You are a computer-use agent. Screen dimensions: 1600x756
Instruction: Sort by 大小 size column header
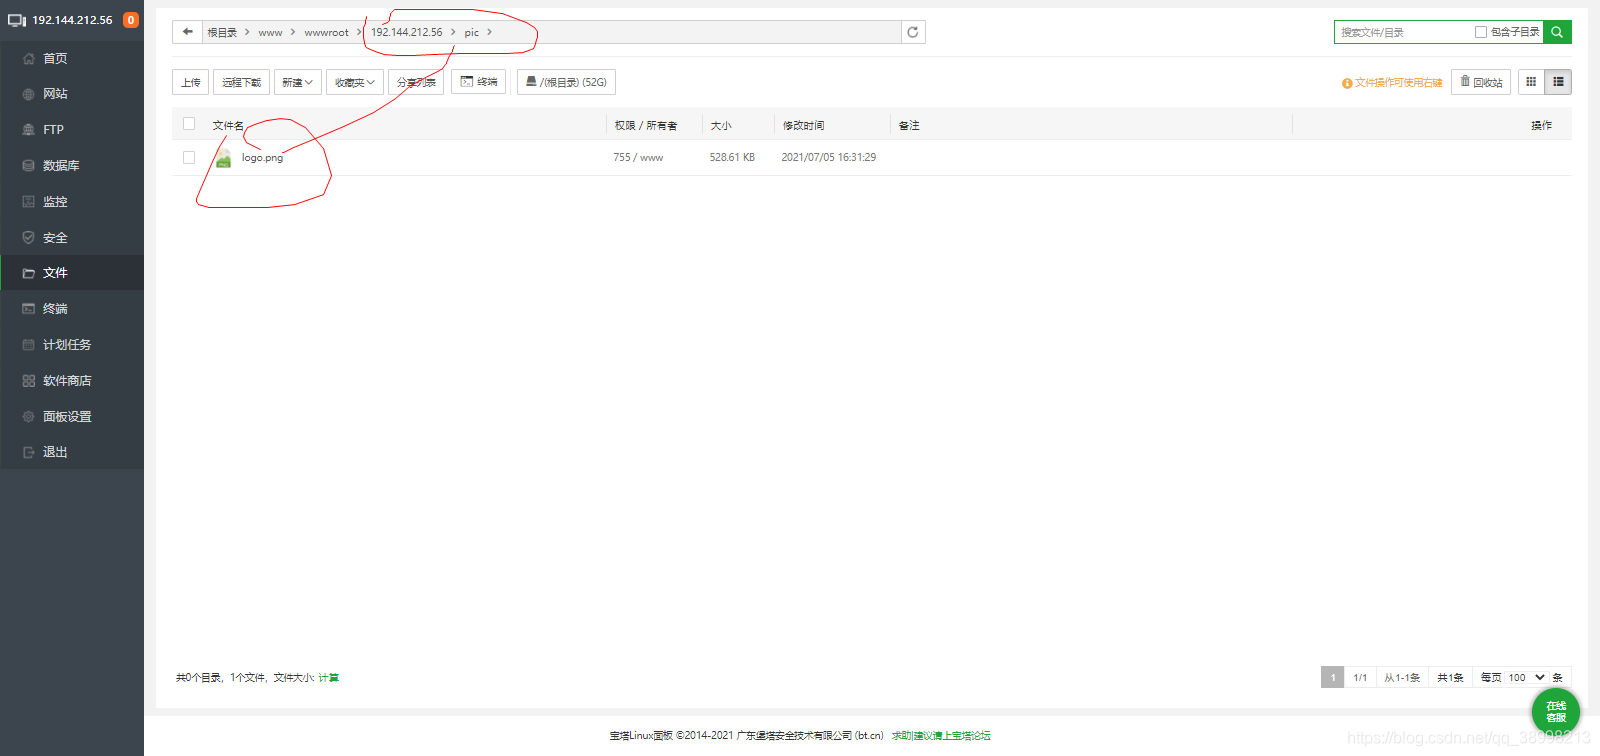720,125
